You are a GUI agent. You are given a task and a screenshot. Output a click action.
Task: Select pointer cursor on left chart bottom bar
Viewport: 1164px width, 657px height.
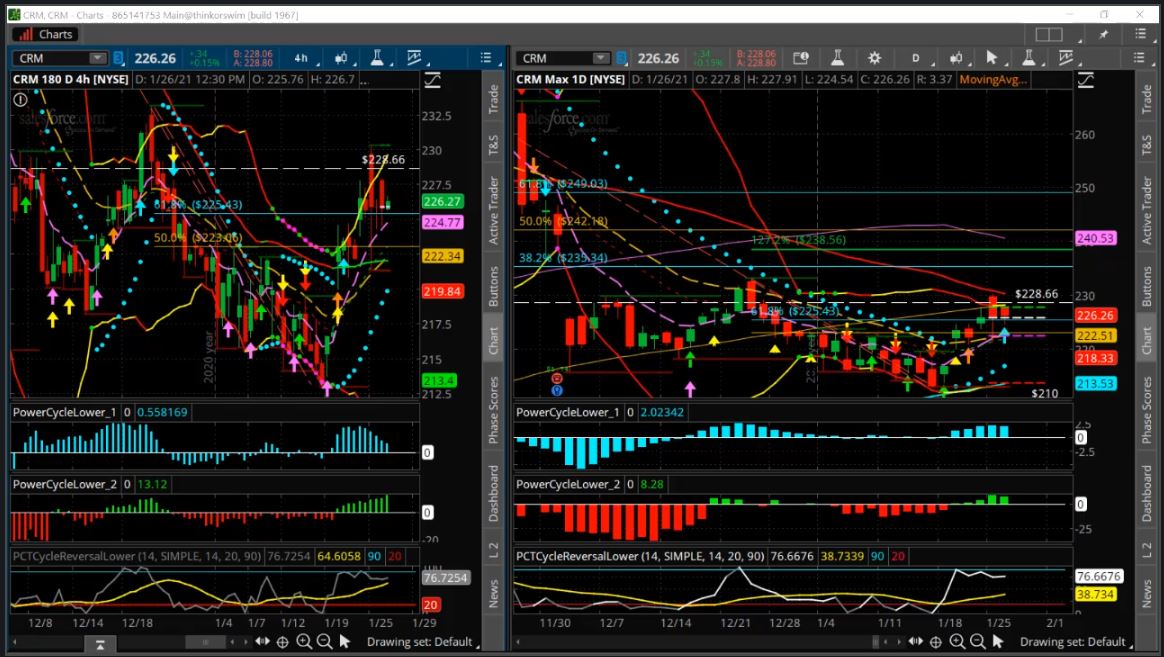pos(344,641)
